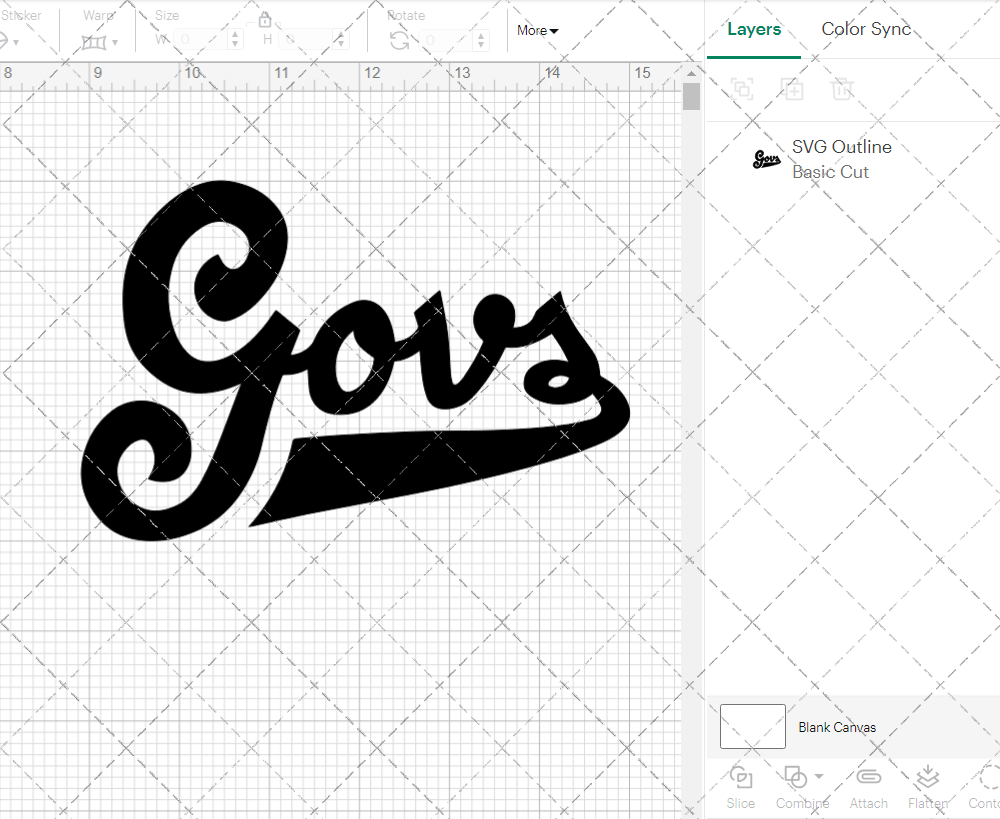Click the canvas vertical scrollbar thumb
The height and width of the screenshot is (819, 1000).
(x=691, y=97)
